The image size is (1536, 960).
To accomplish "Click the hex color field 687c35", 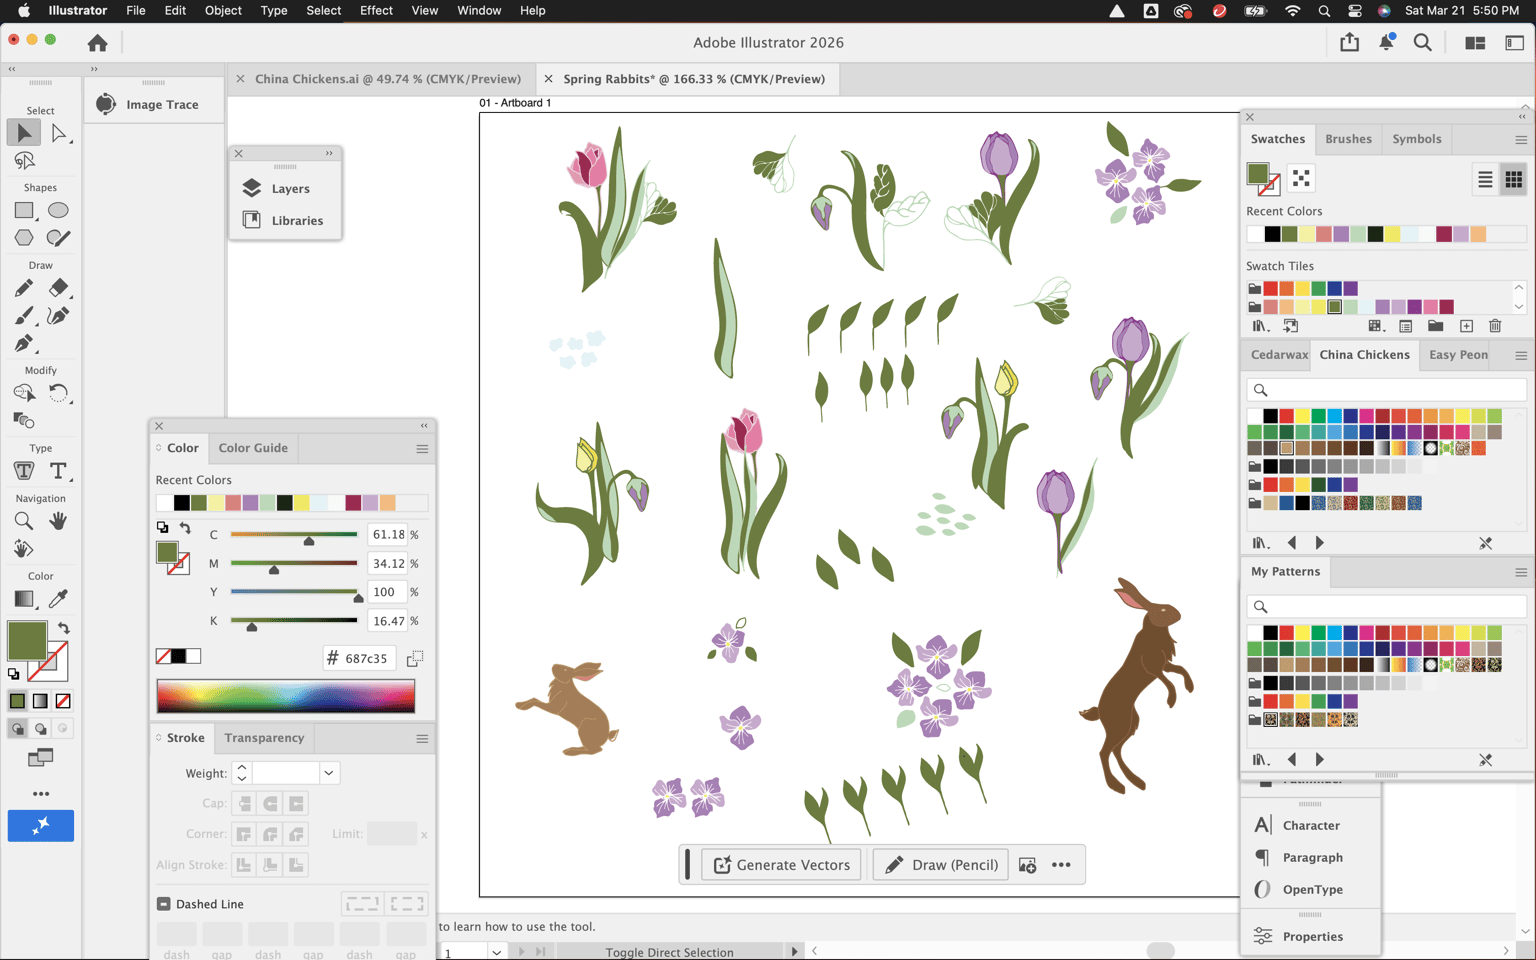I will pos(366,658).
